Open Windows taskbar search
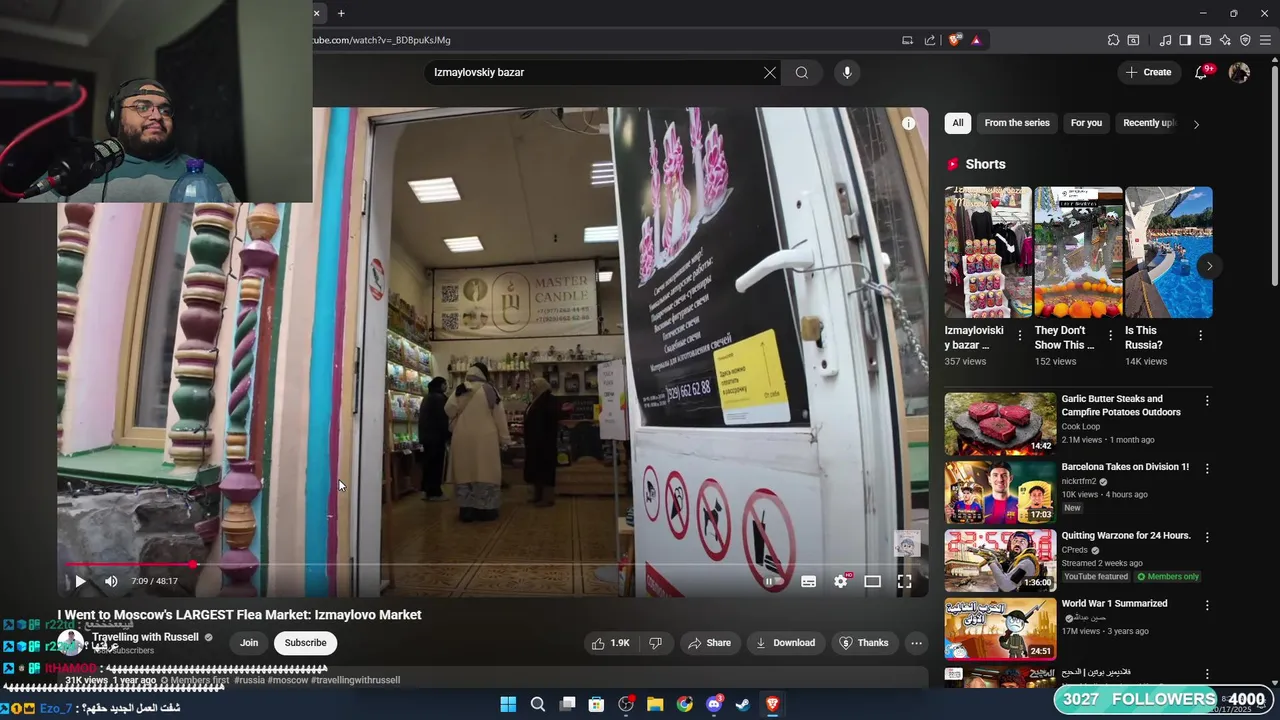 (538, 704)
